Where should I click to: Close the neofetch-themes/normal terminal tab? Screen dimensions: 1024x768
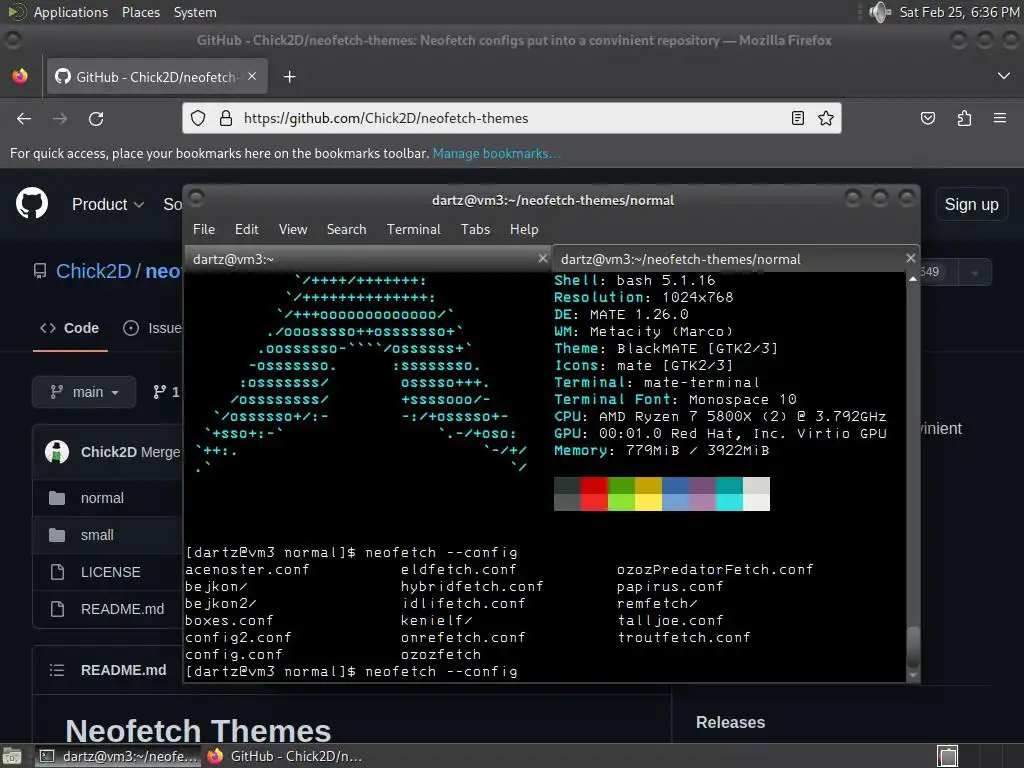(x=910, y=258)
